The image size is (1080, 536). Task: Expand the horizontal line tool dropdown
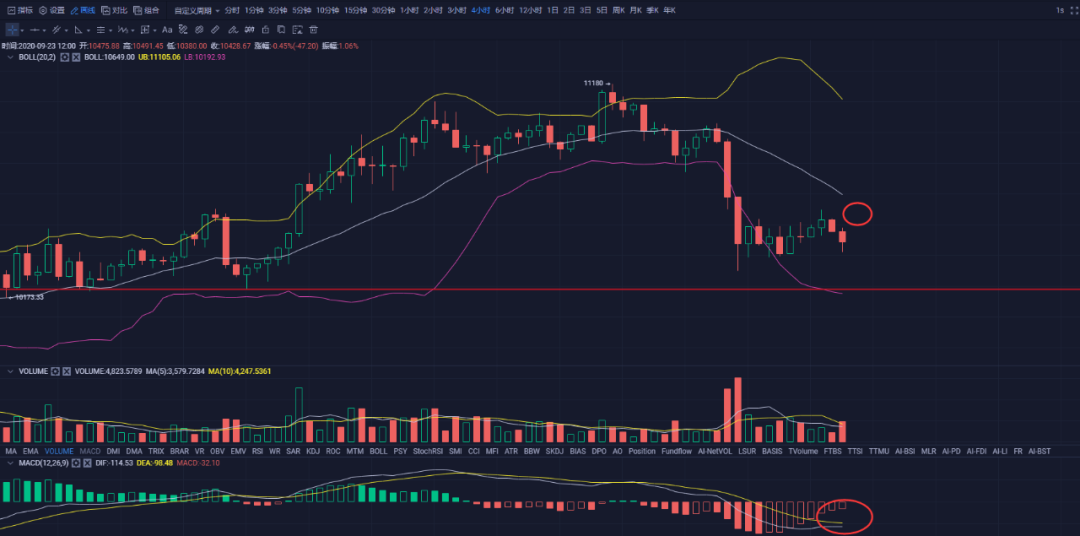point(46,30)
